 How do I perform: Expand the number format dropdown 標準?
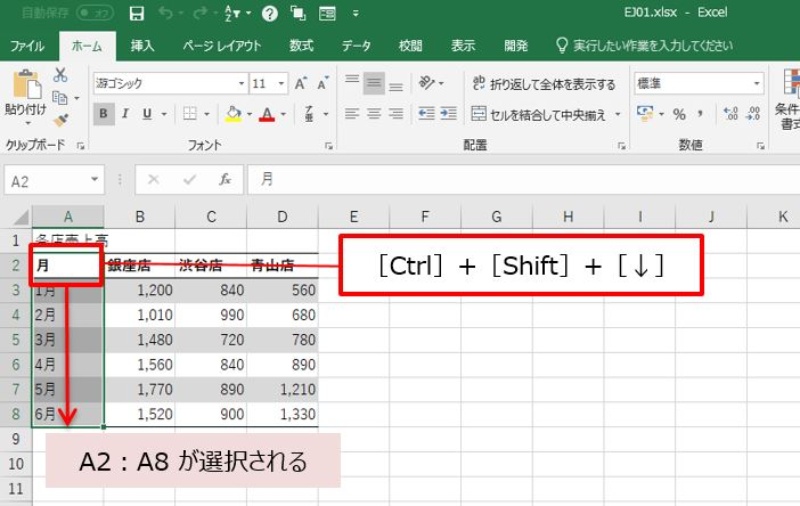pyautogui.click(x=698, y=84)
